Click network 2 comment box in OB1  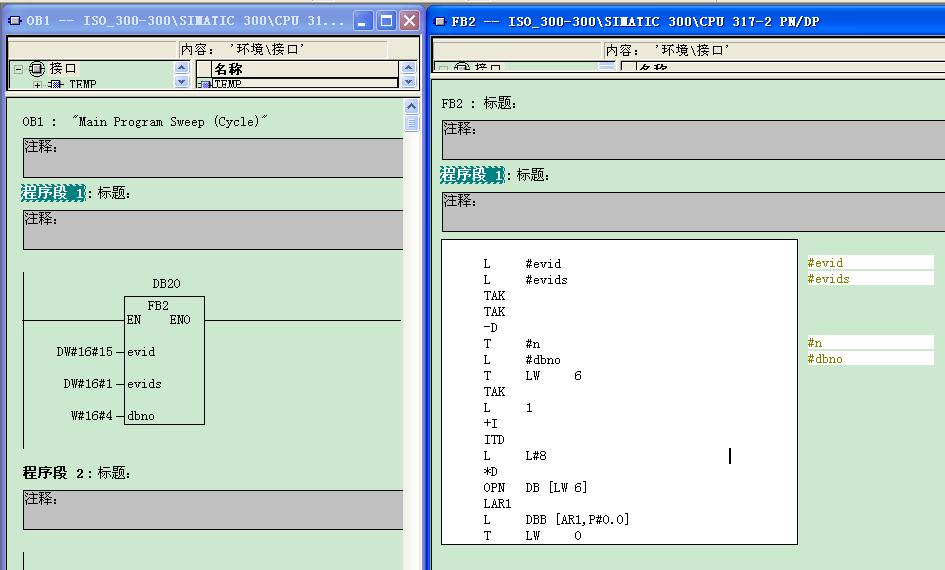pos(213,510)
